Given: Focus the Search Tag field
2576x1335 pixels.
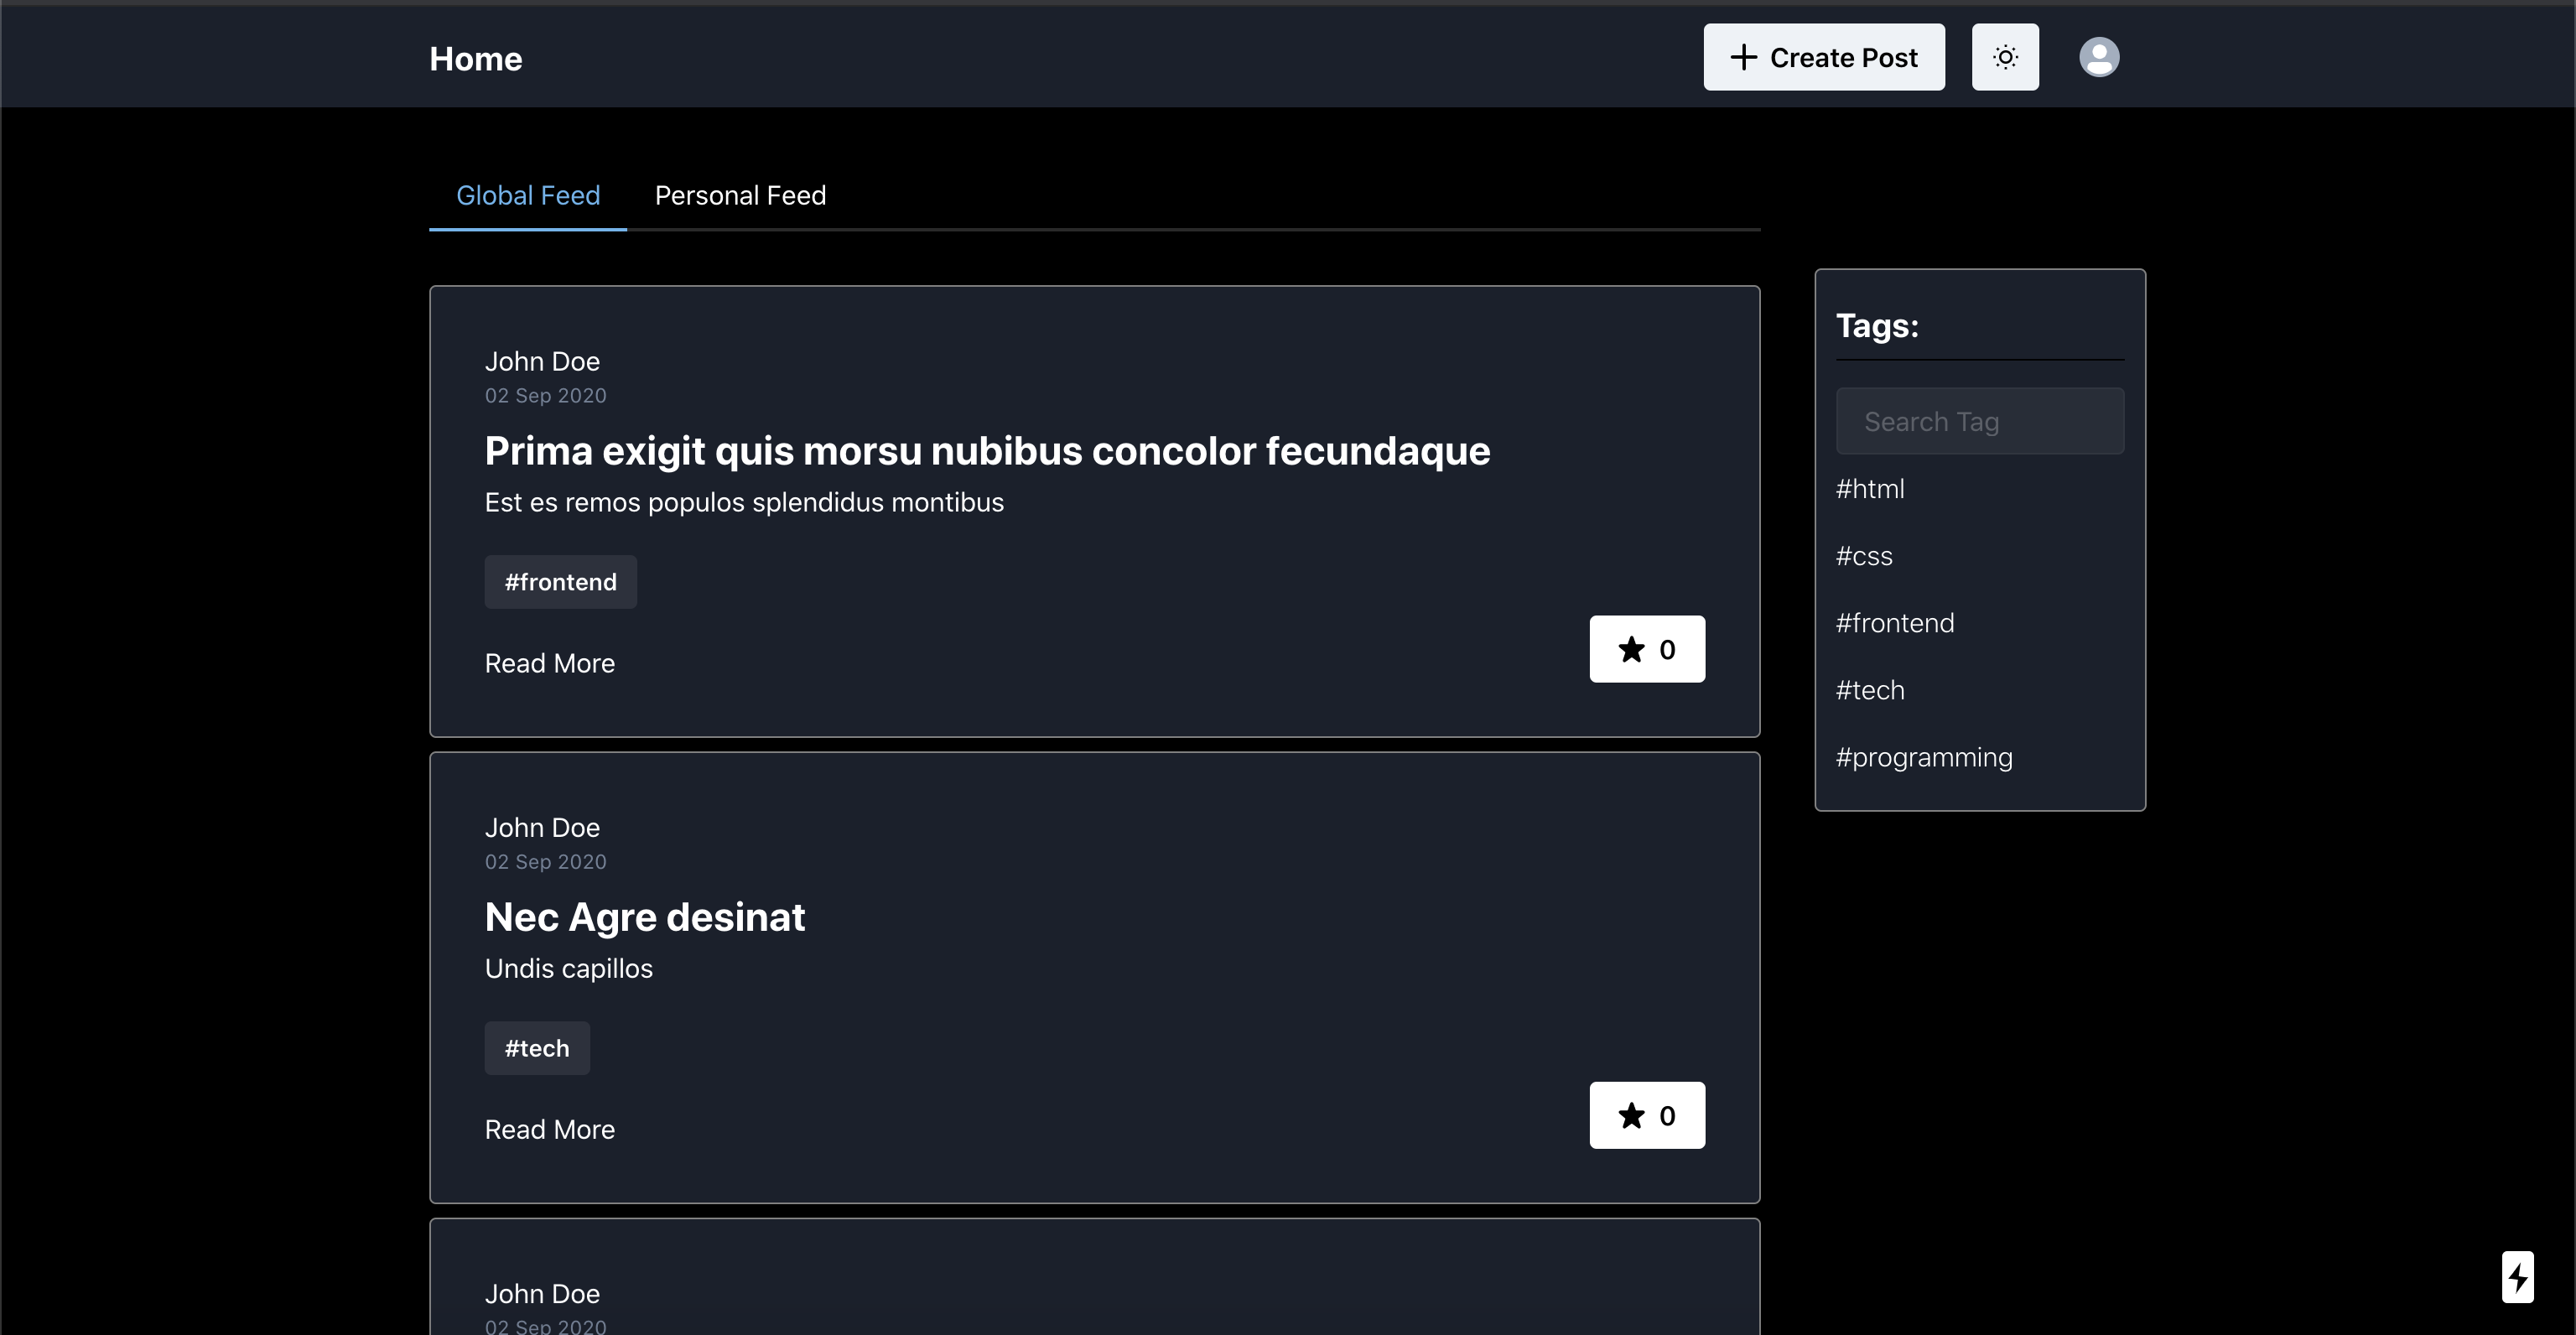Looking at the screenshot, I should (1979, 421).
